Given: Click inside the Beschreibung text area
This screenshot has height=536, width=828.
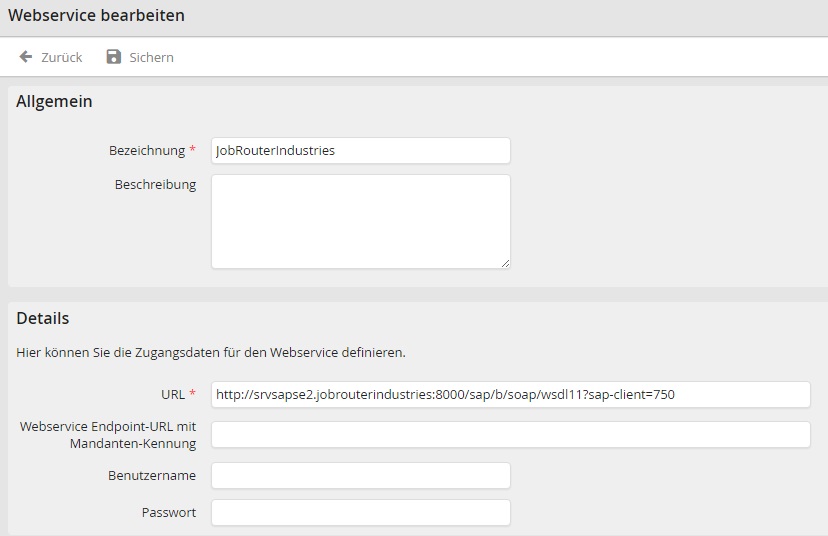Looking at the screenshot, I should point(360,221).
